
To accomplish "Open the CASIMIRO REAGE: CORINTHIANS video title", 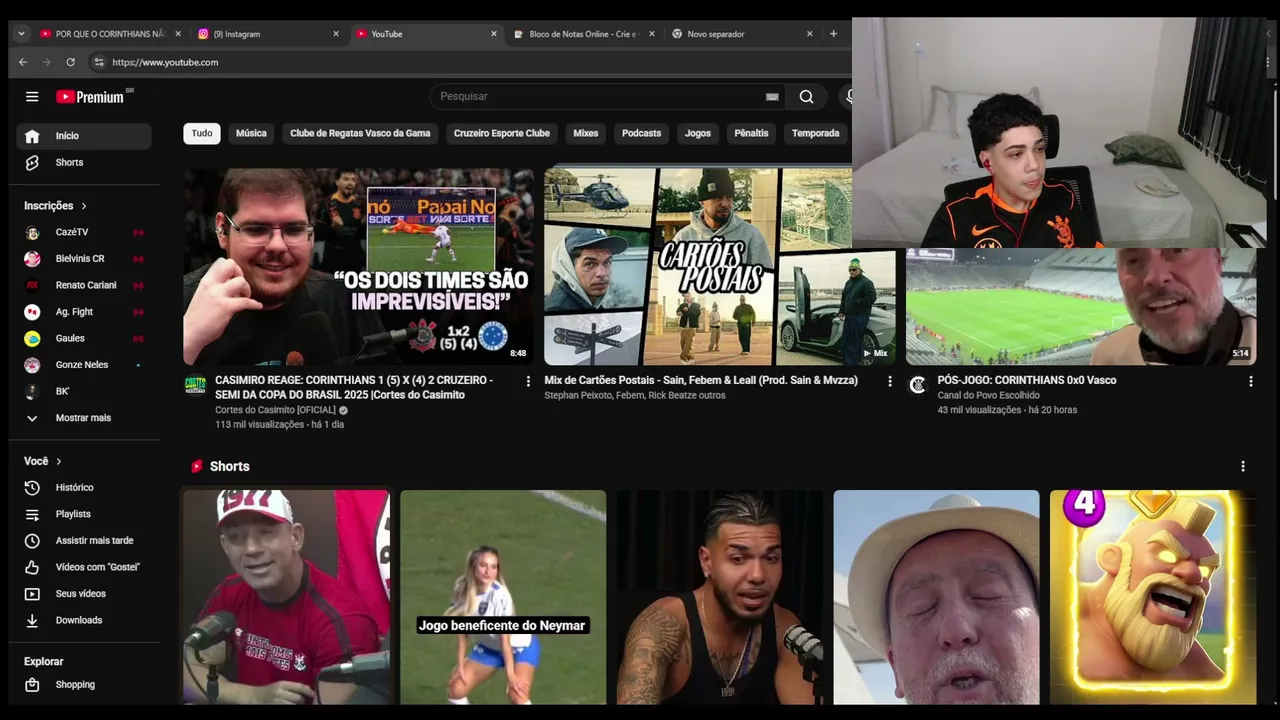I will (354, 387).
